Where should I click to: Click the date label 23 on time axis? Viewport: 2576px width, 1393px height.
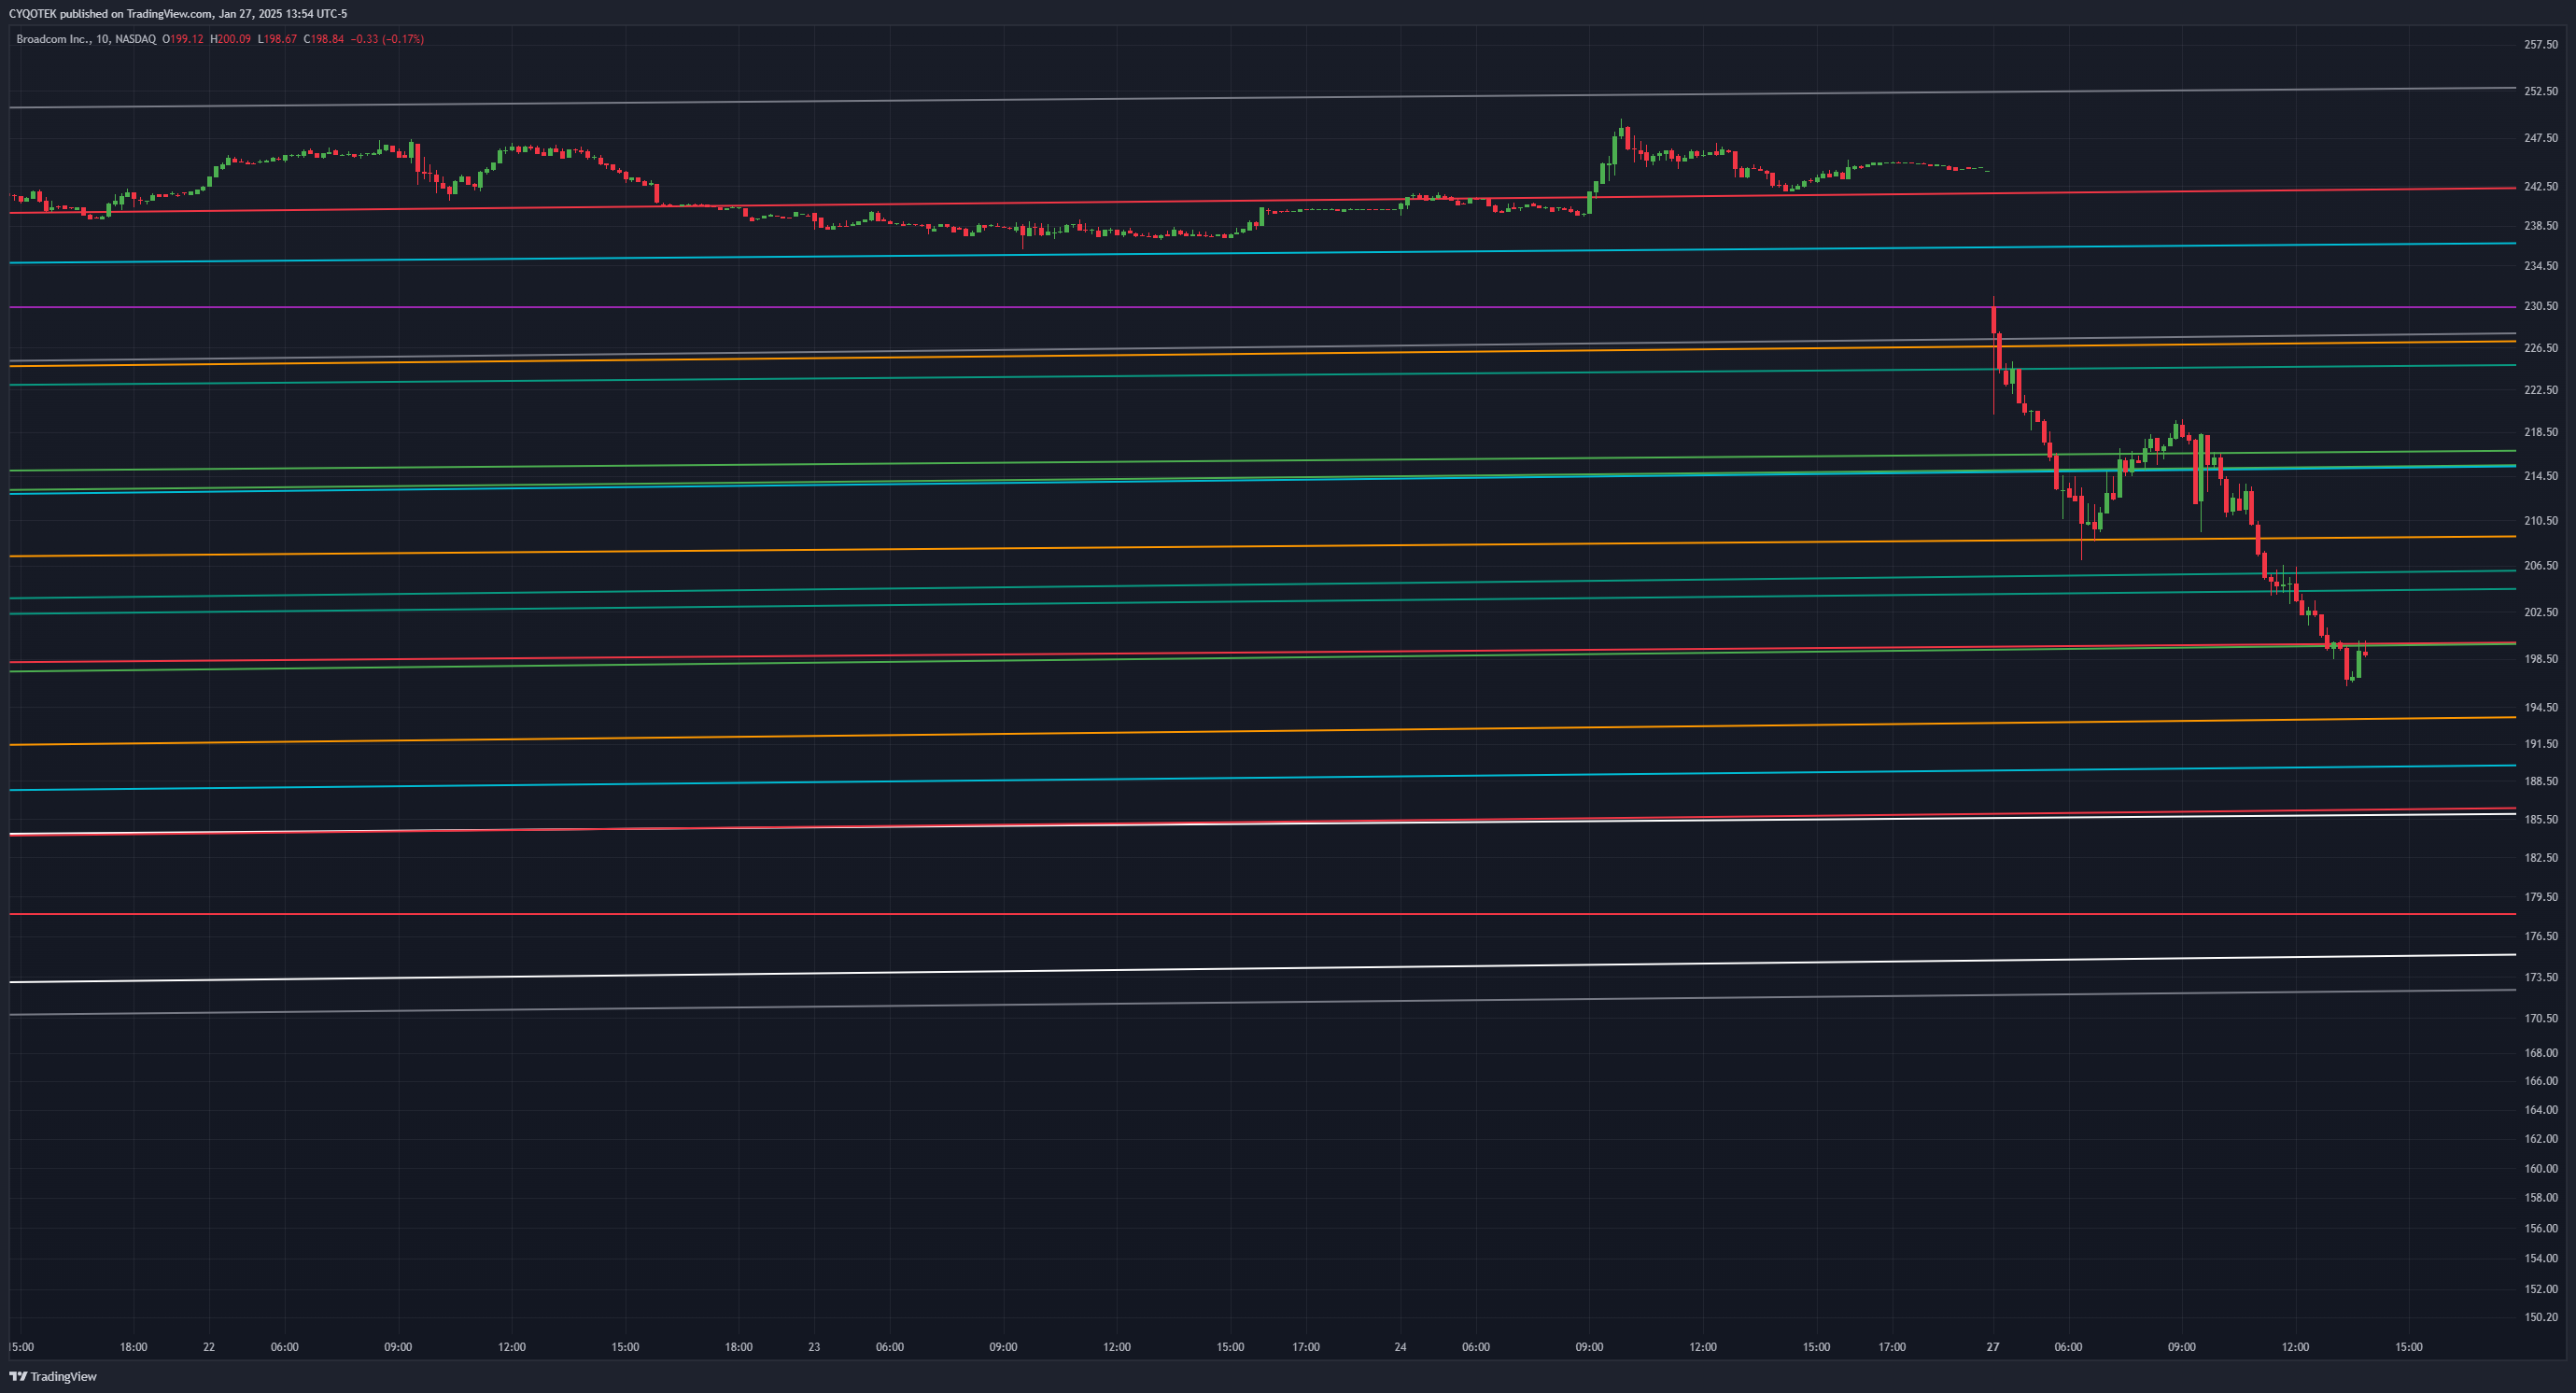814,1348
